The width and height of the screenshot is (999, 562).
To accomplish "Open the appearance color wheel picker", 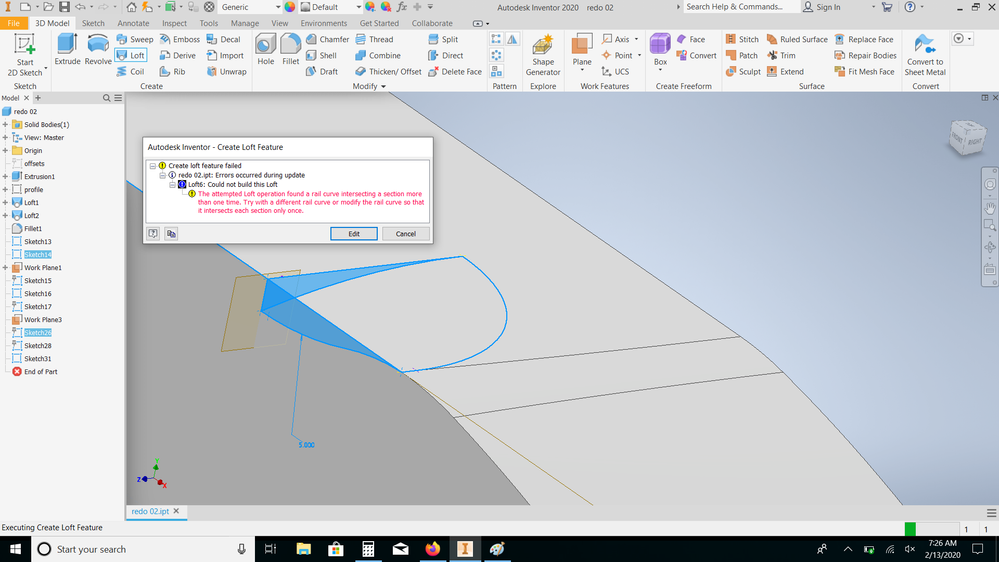I will 290,7.
